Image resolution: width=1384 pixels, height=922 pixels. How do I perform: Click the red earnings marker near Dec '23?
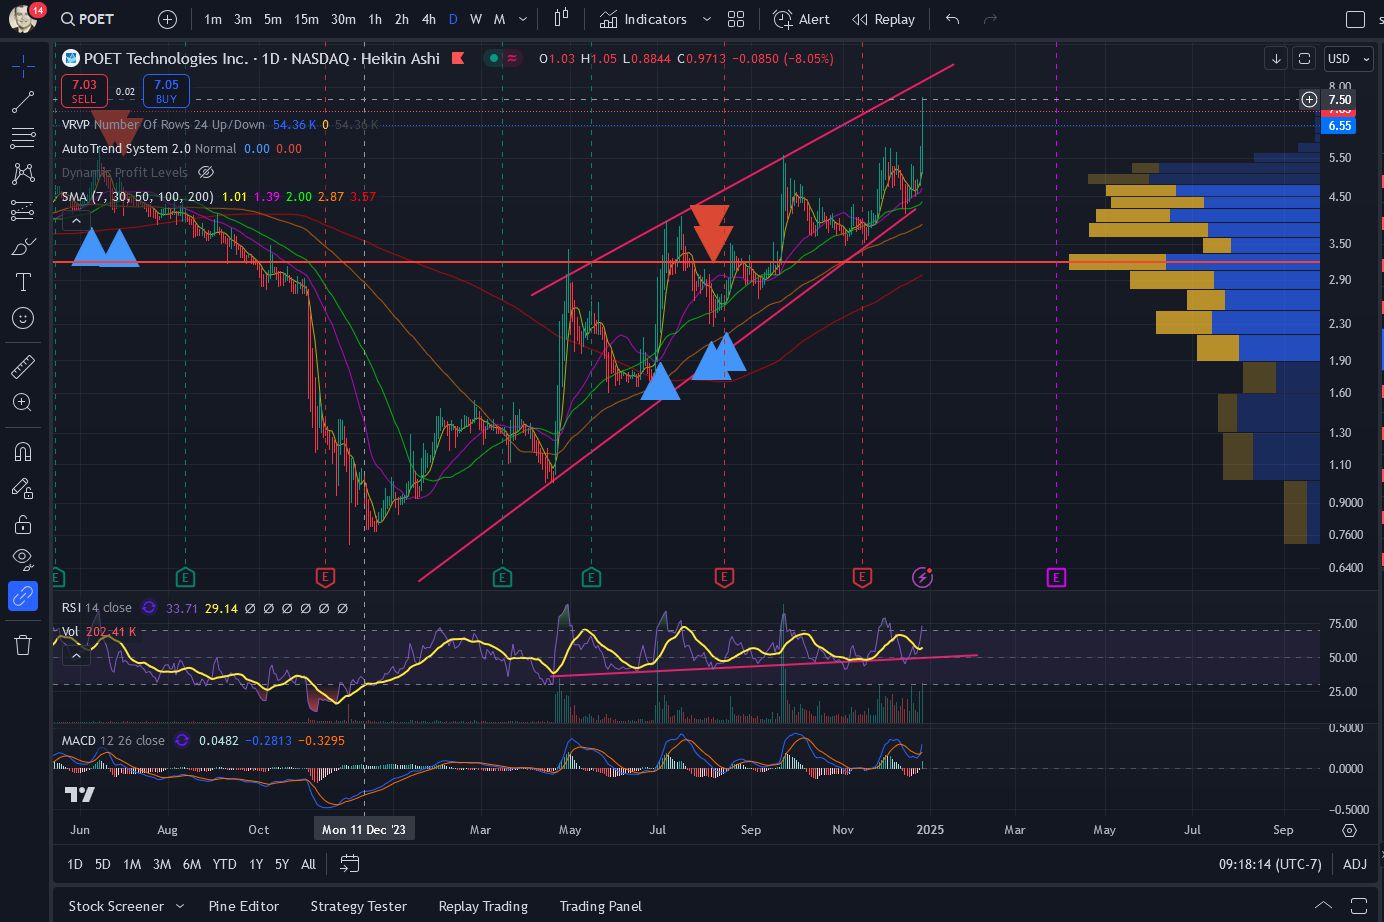point(325,577)
